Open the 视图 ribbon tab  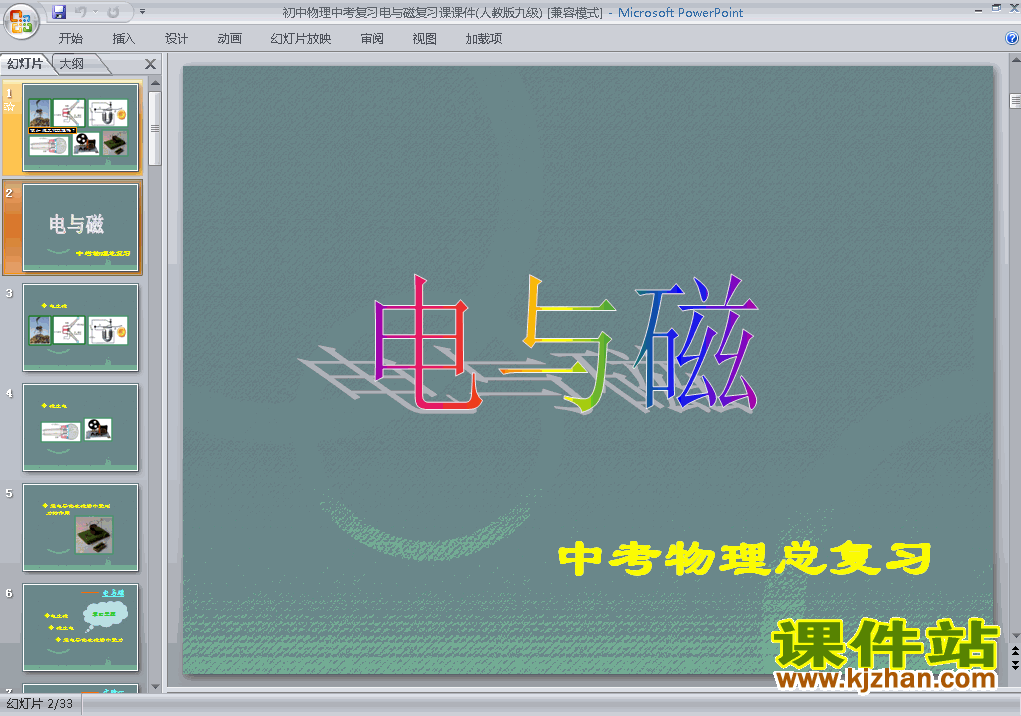(425, 38)
